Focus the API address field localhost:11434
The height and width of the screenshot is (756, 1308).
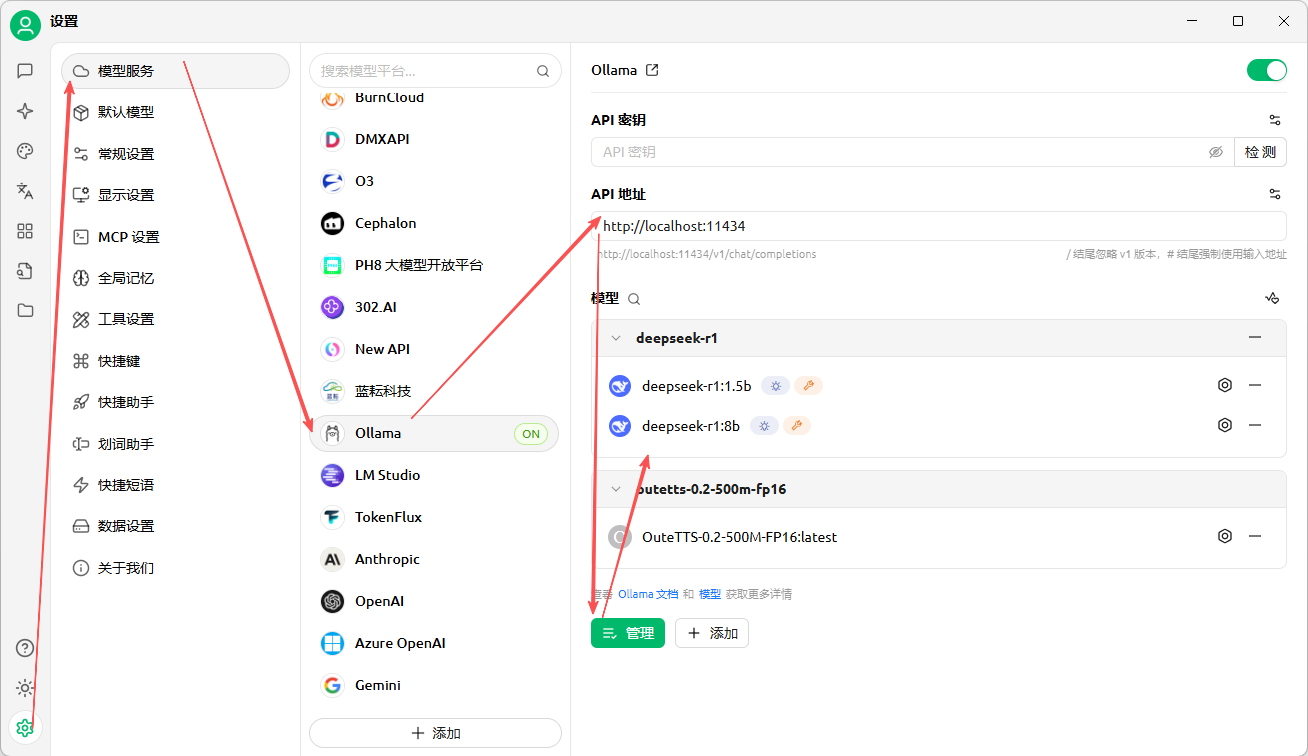coord(939,226)
